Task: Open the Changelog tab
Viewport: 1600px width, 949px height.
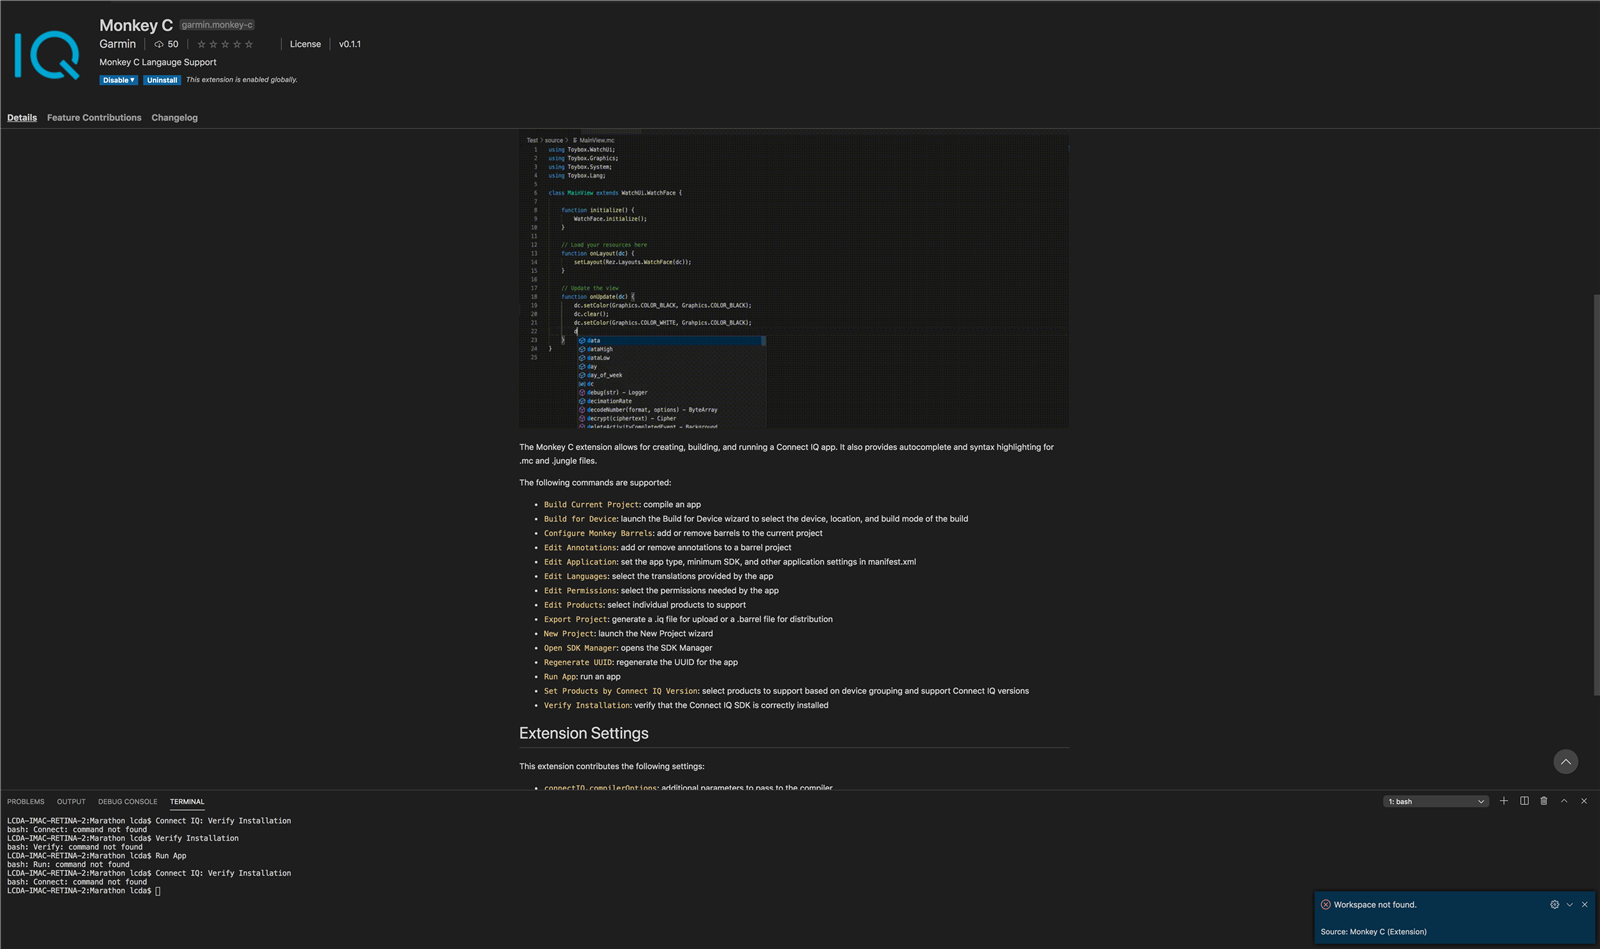Action: [x=174, y=118]
